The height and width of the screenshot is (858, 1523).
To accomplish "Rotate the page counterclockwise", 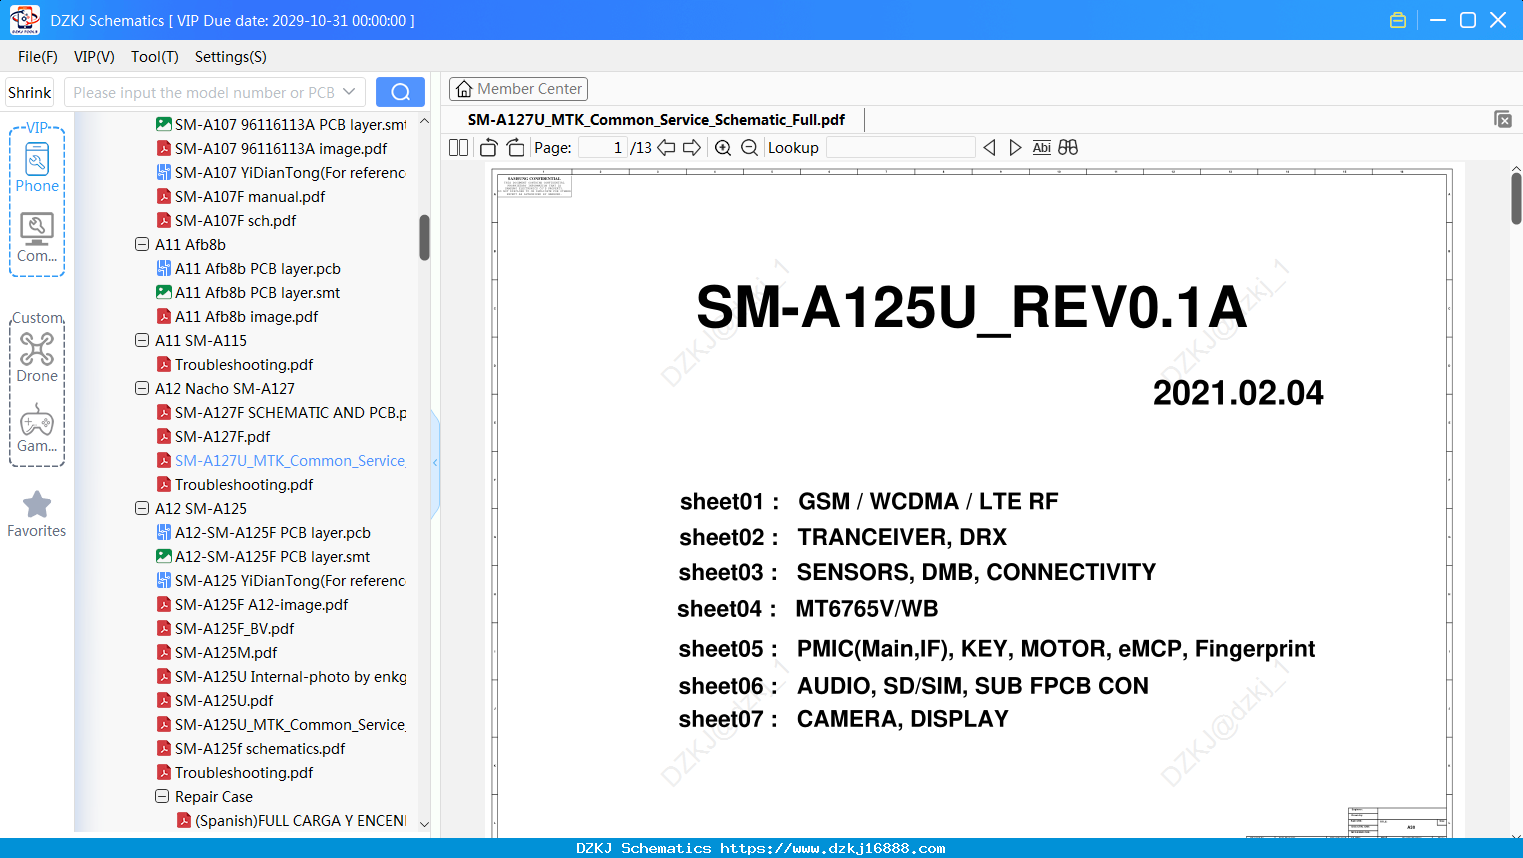I will pos(488,148).
